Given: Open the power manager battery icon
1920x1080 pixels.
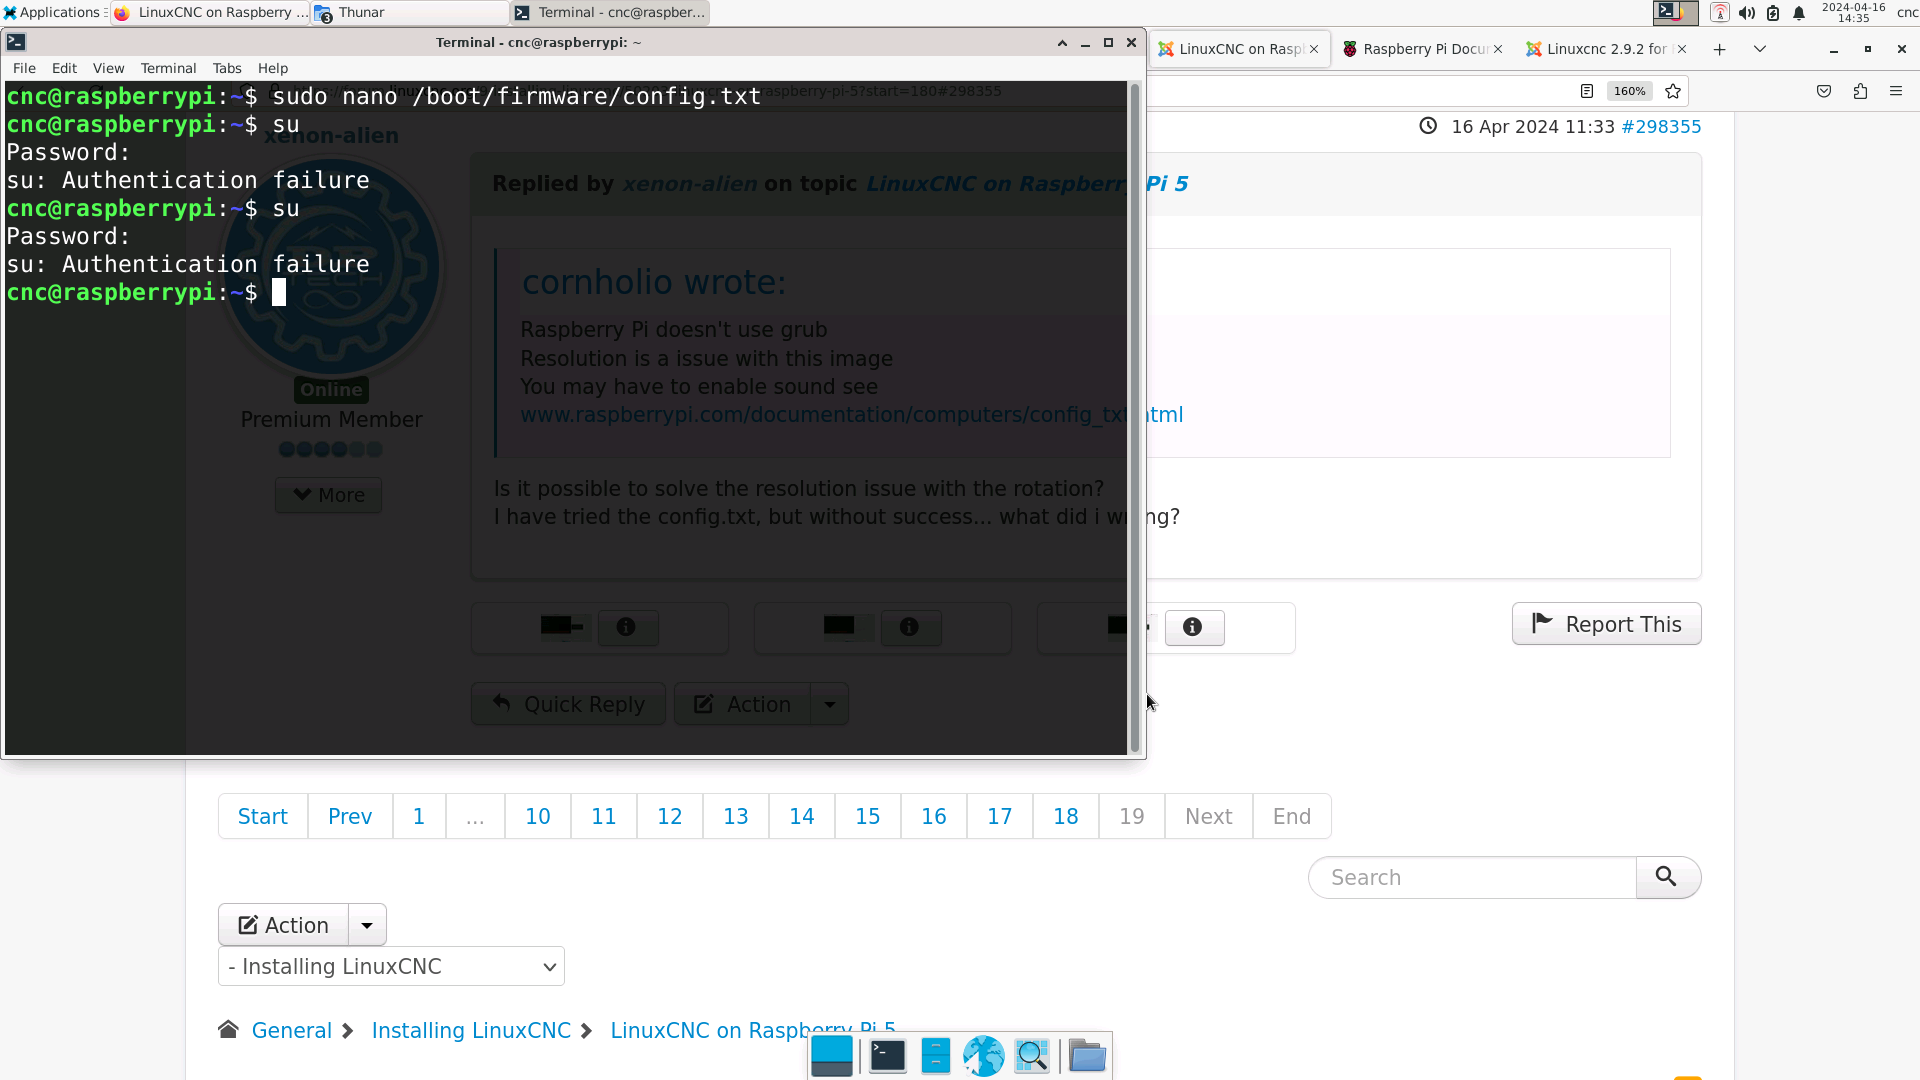Looking at the screenshot, I should (1773, 12).
